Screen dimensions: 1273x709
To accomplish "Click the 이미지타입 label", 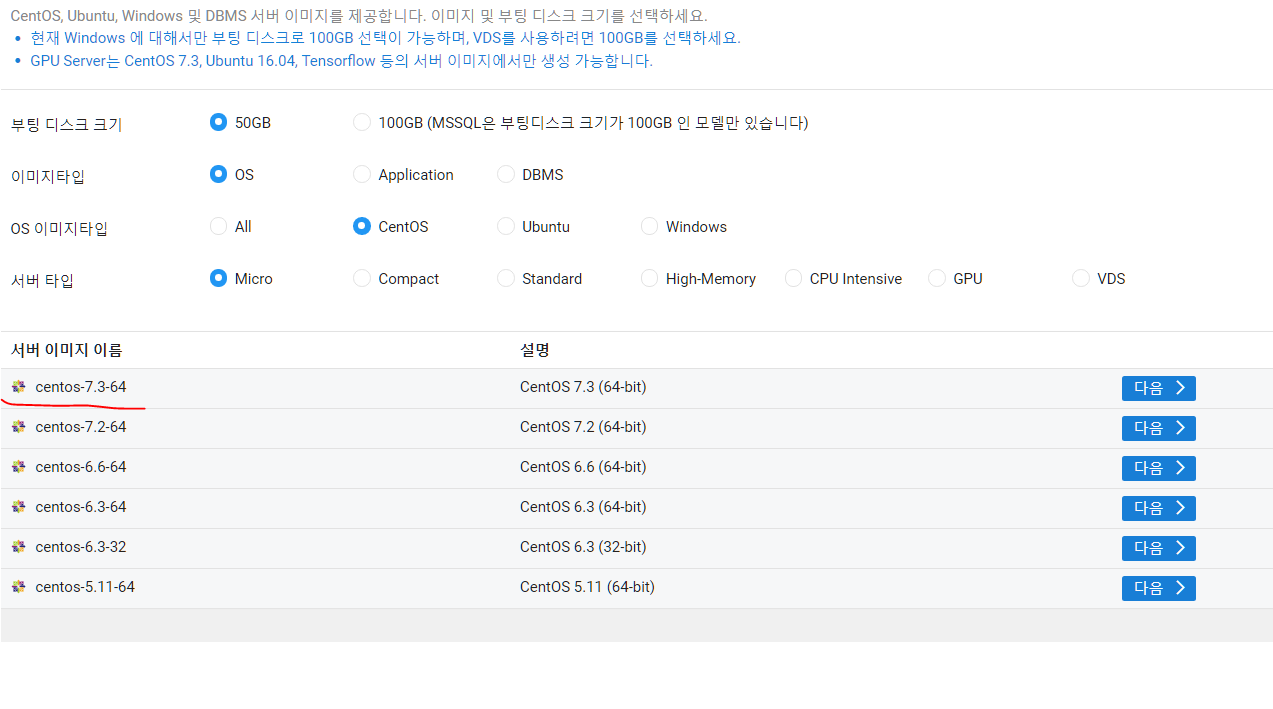I will [x=48, y=177].
